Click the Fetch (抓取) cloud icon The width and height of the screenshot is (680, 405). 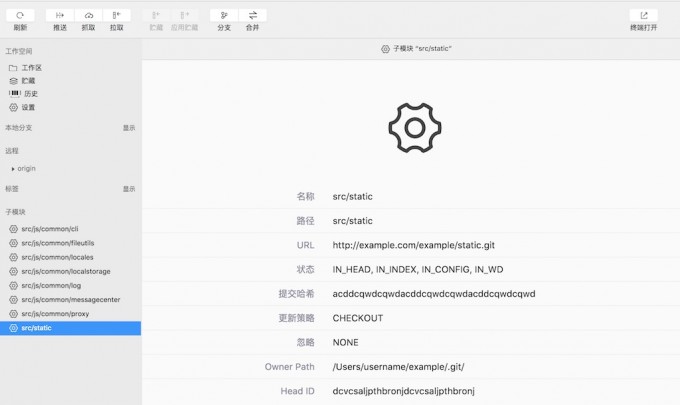(88, 15)
